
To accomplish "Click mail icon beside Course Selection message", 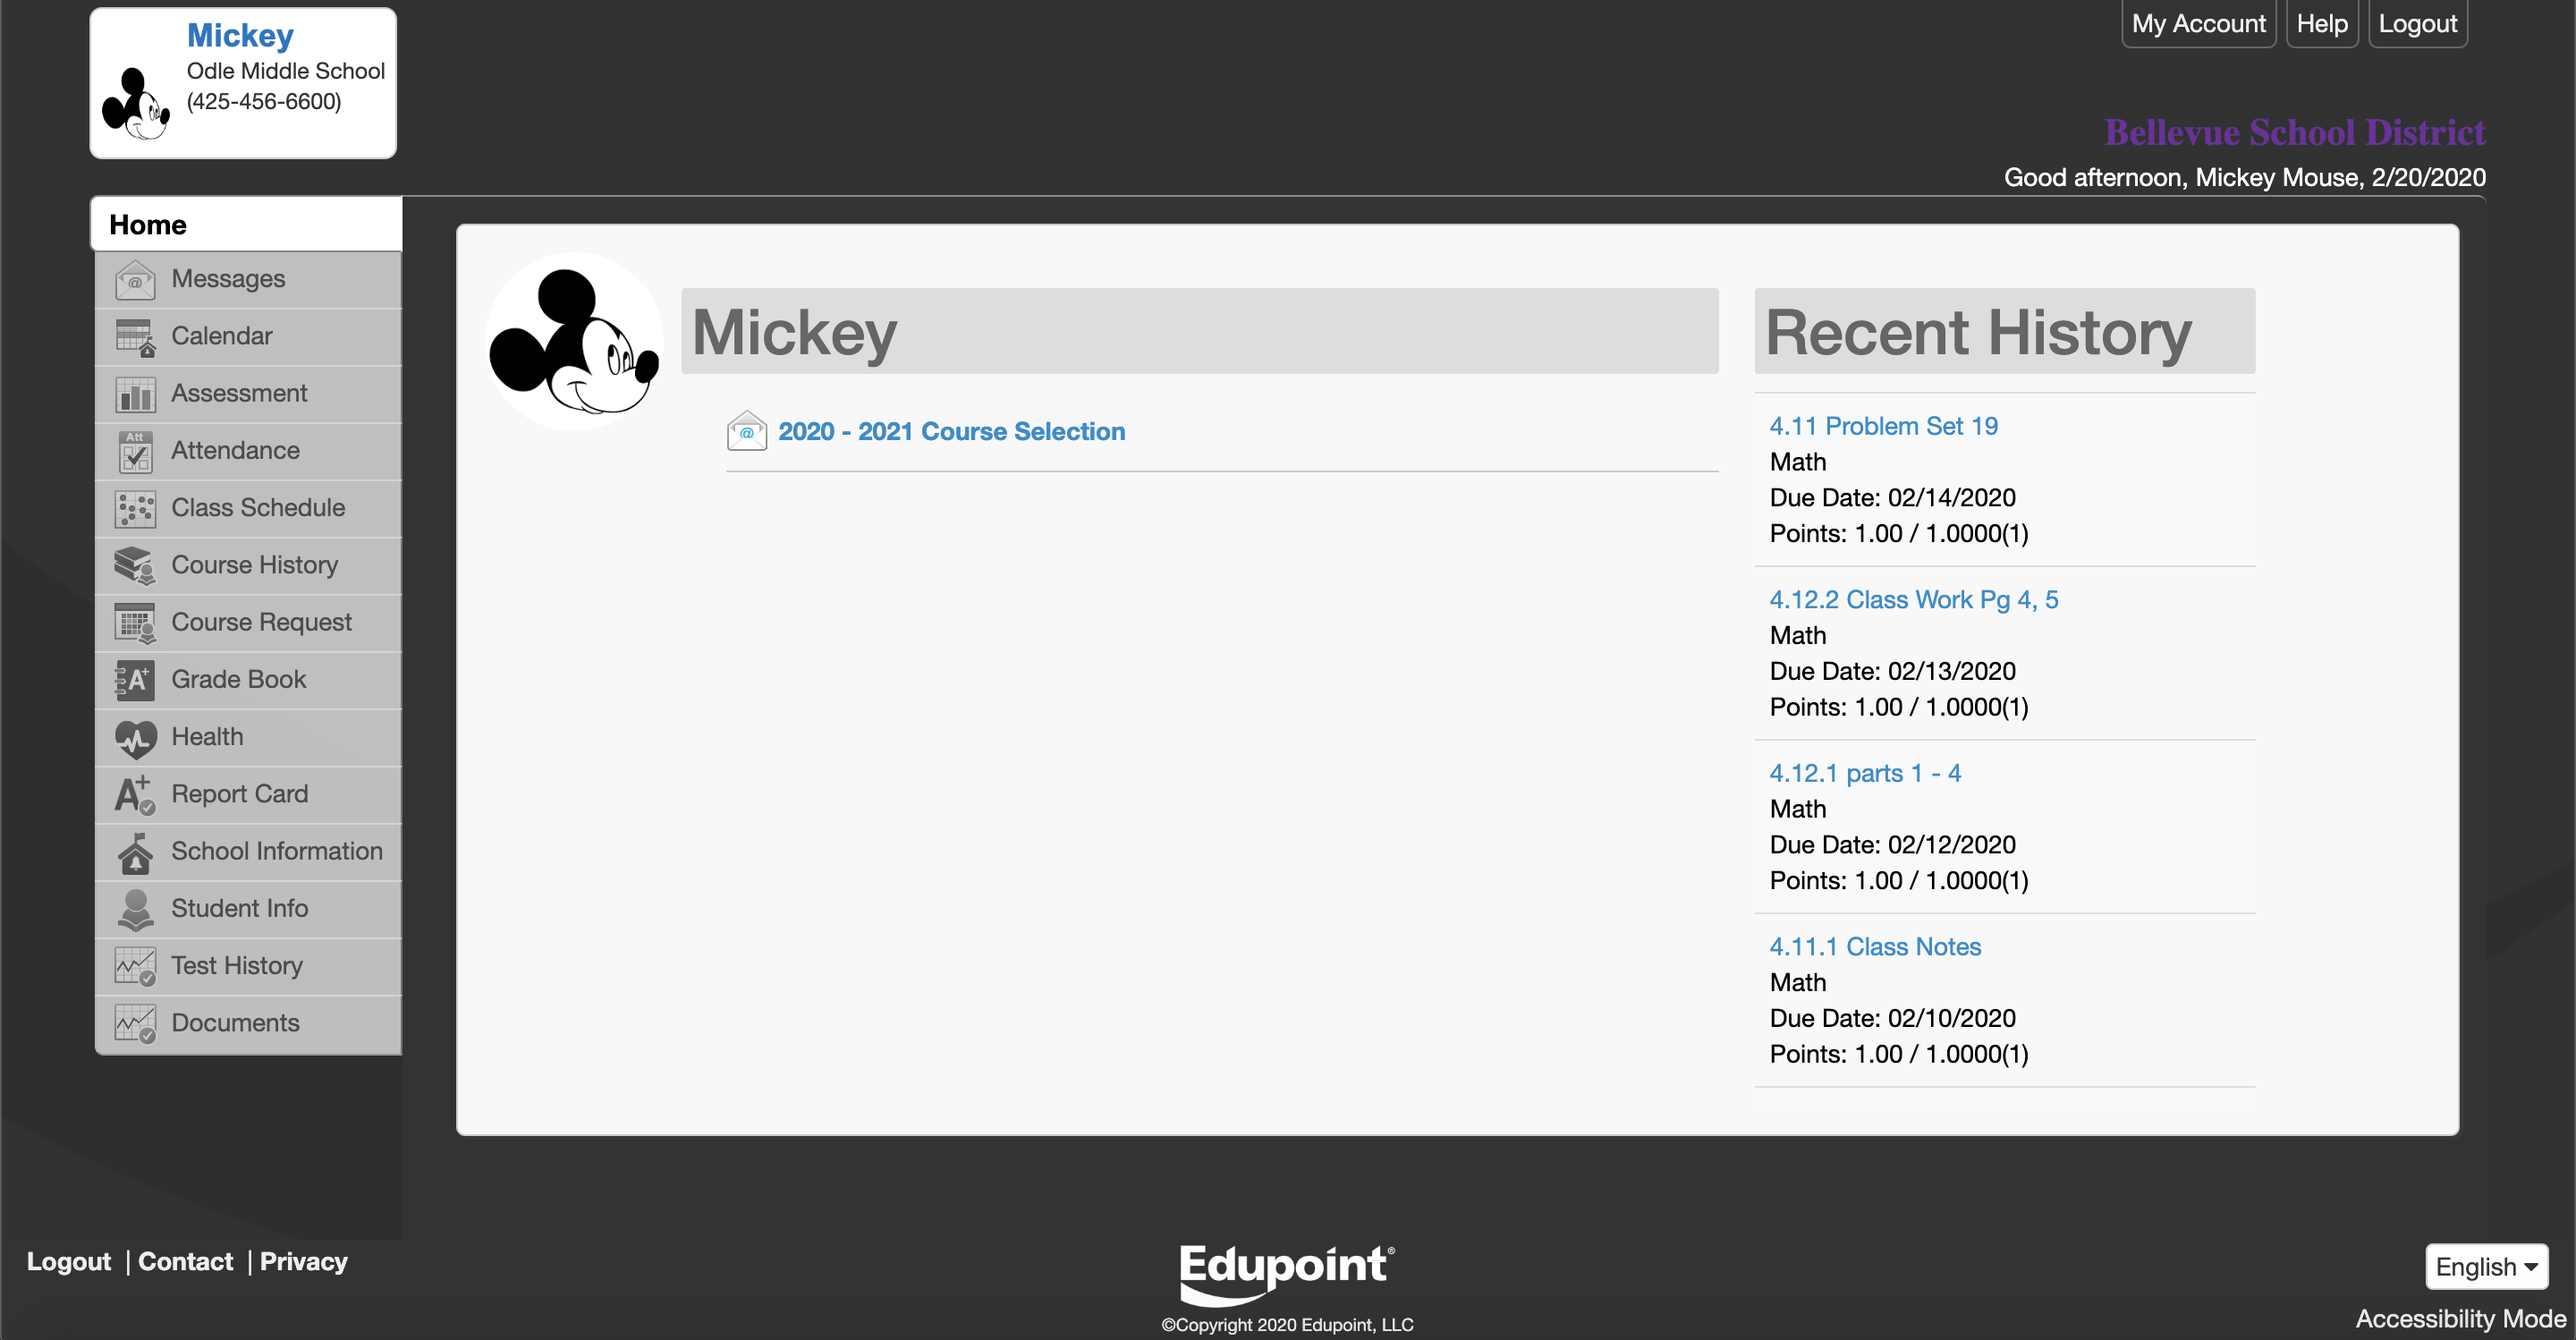I will pyautogui.click(x=746, y=431).
